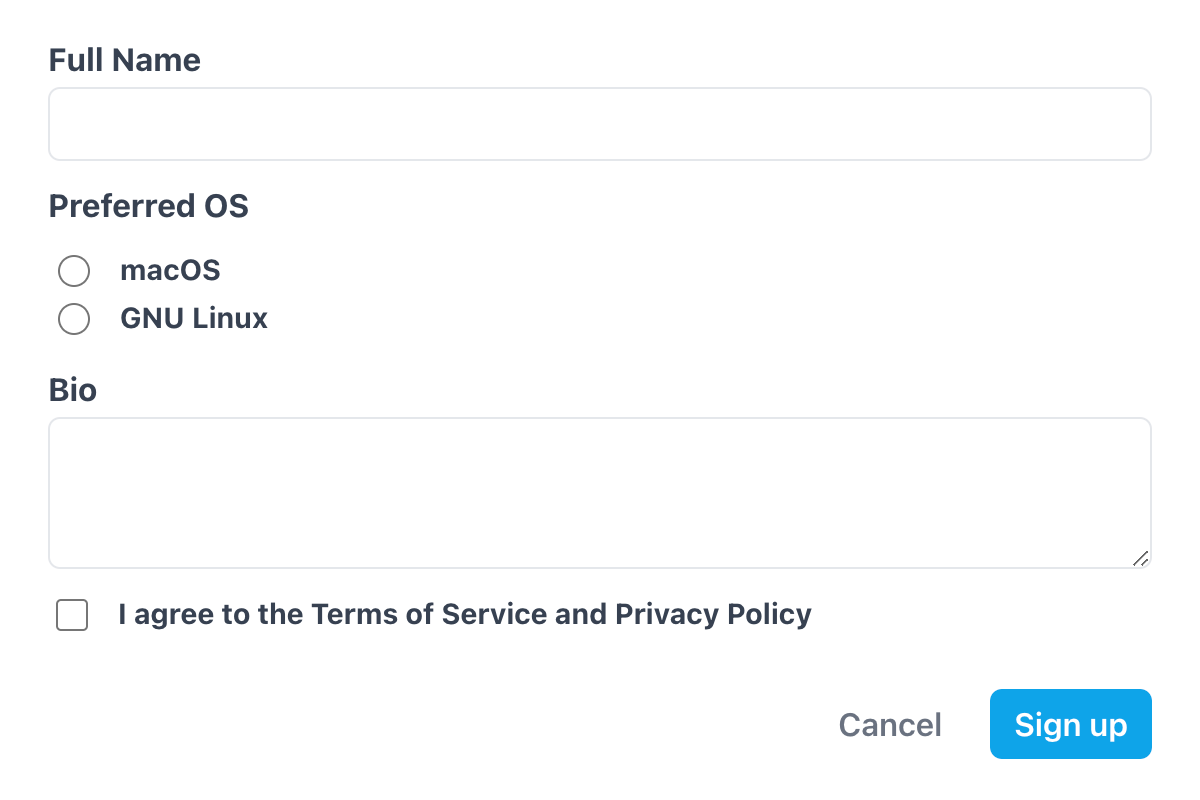
Task: Click the 'Bio' field label
Action: point(73,389)
